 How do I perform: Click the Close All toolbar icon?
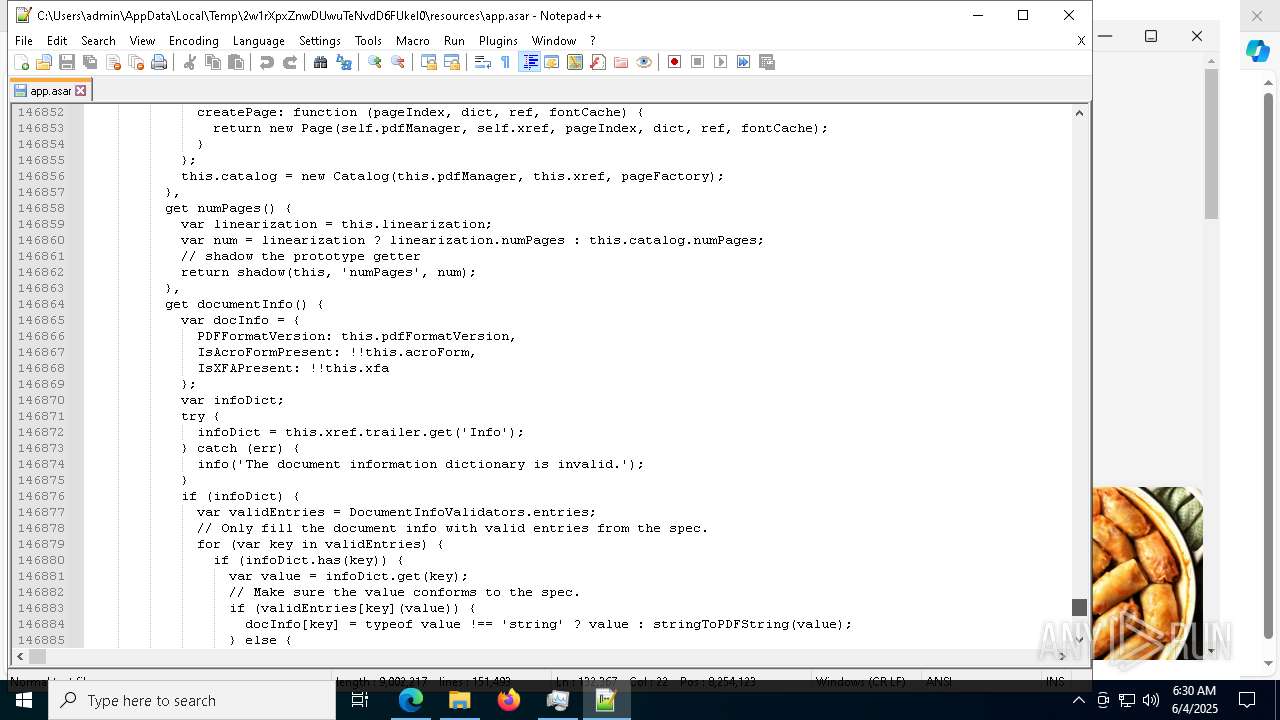point(136,62)
